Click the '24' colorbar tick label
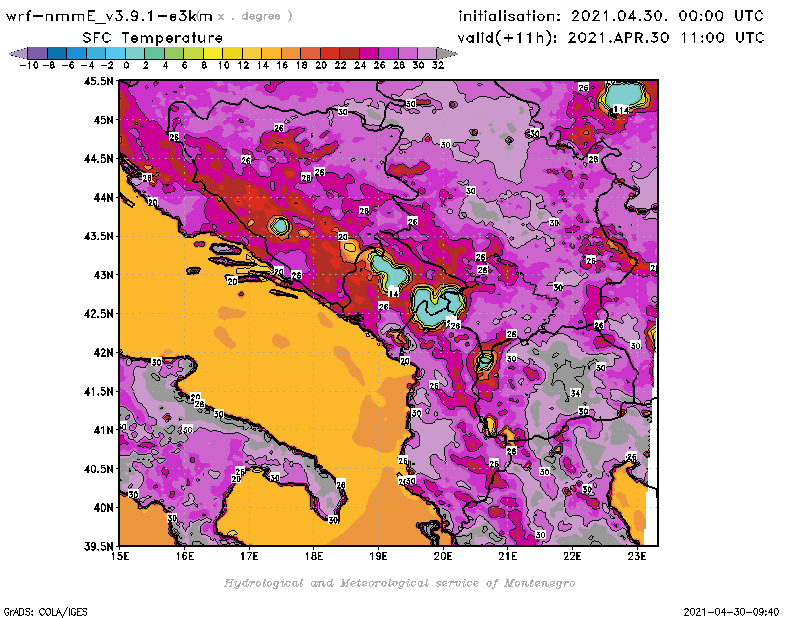This screenshot has height=618, width=800. tap(360, 65)
